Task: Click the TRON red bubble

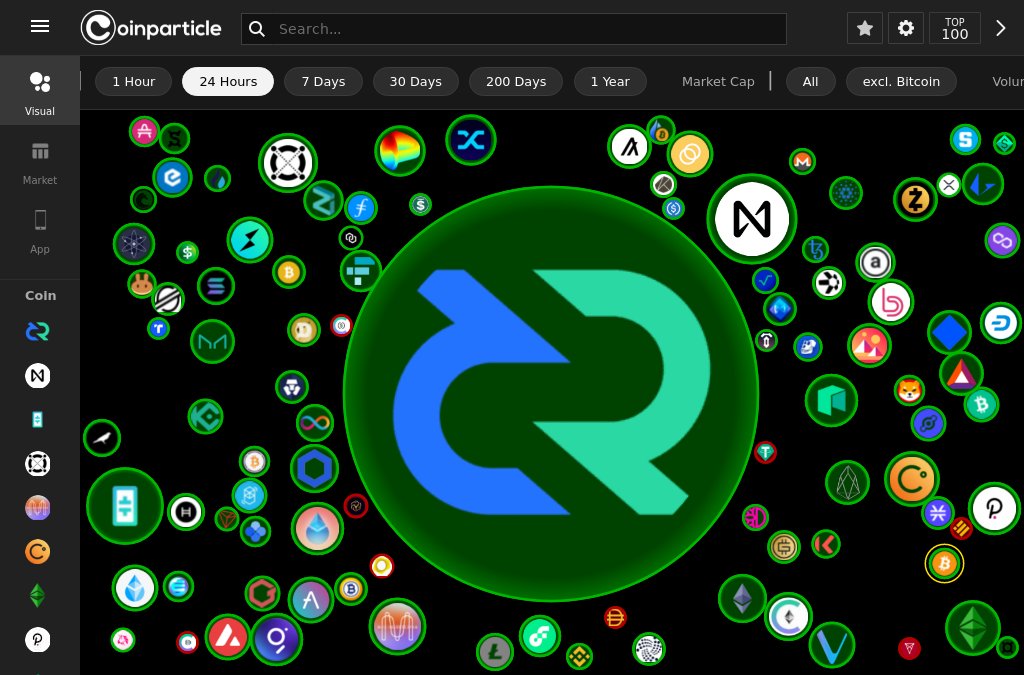Action: [x=909, y=648]
